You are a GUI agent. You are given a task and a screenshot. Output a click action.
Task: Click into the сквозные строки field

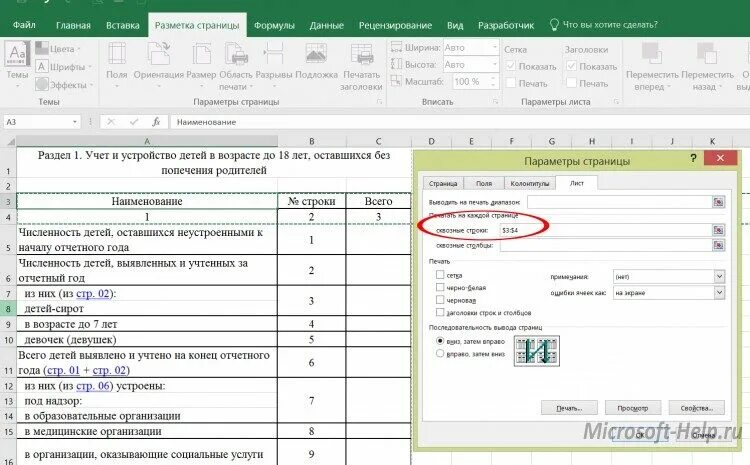tap(606, 230)
